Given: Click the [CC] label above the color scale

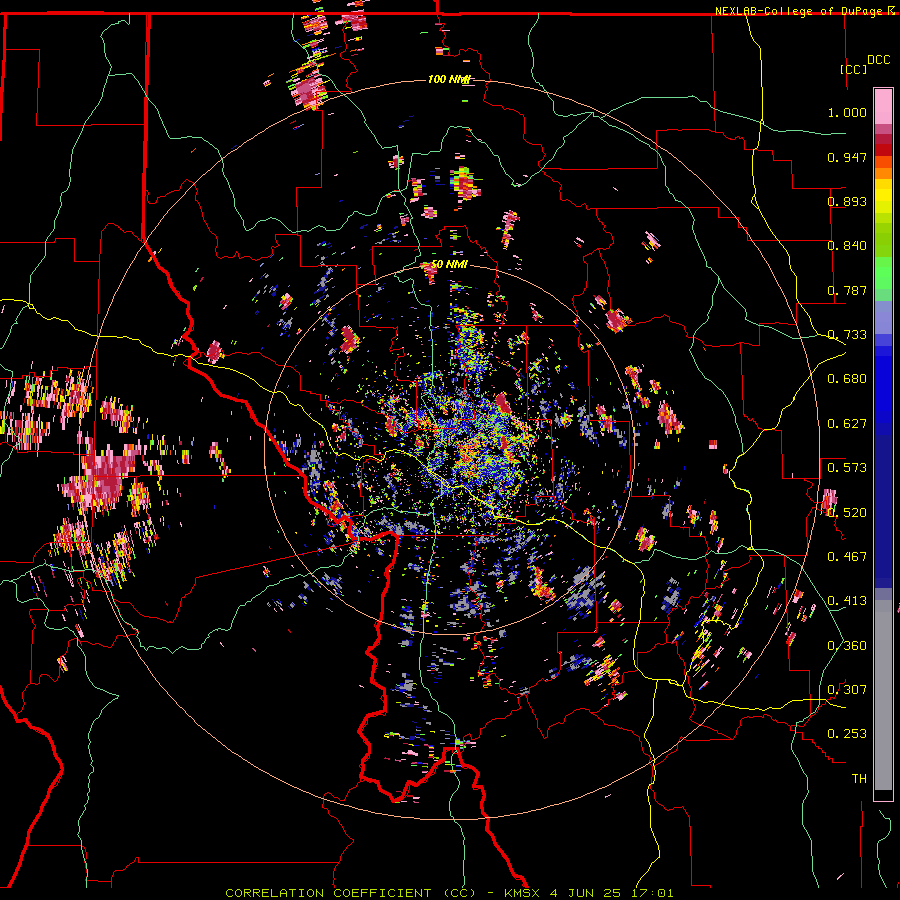Looking at the screenshot, I should (x=854, y=69).
